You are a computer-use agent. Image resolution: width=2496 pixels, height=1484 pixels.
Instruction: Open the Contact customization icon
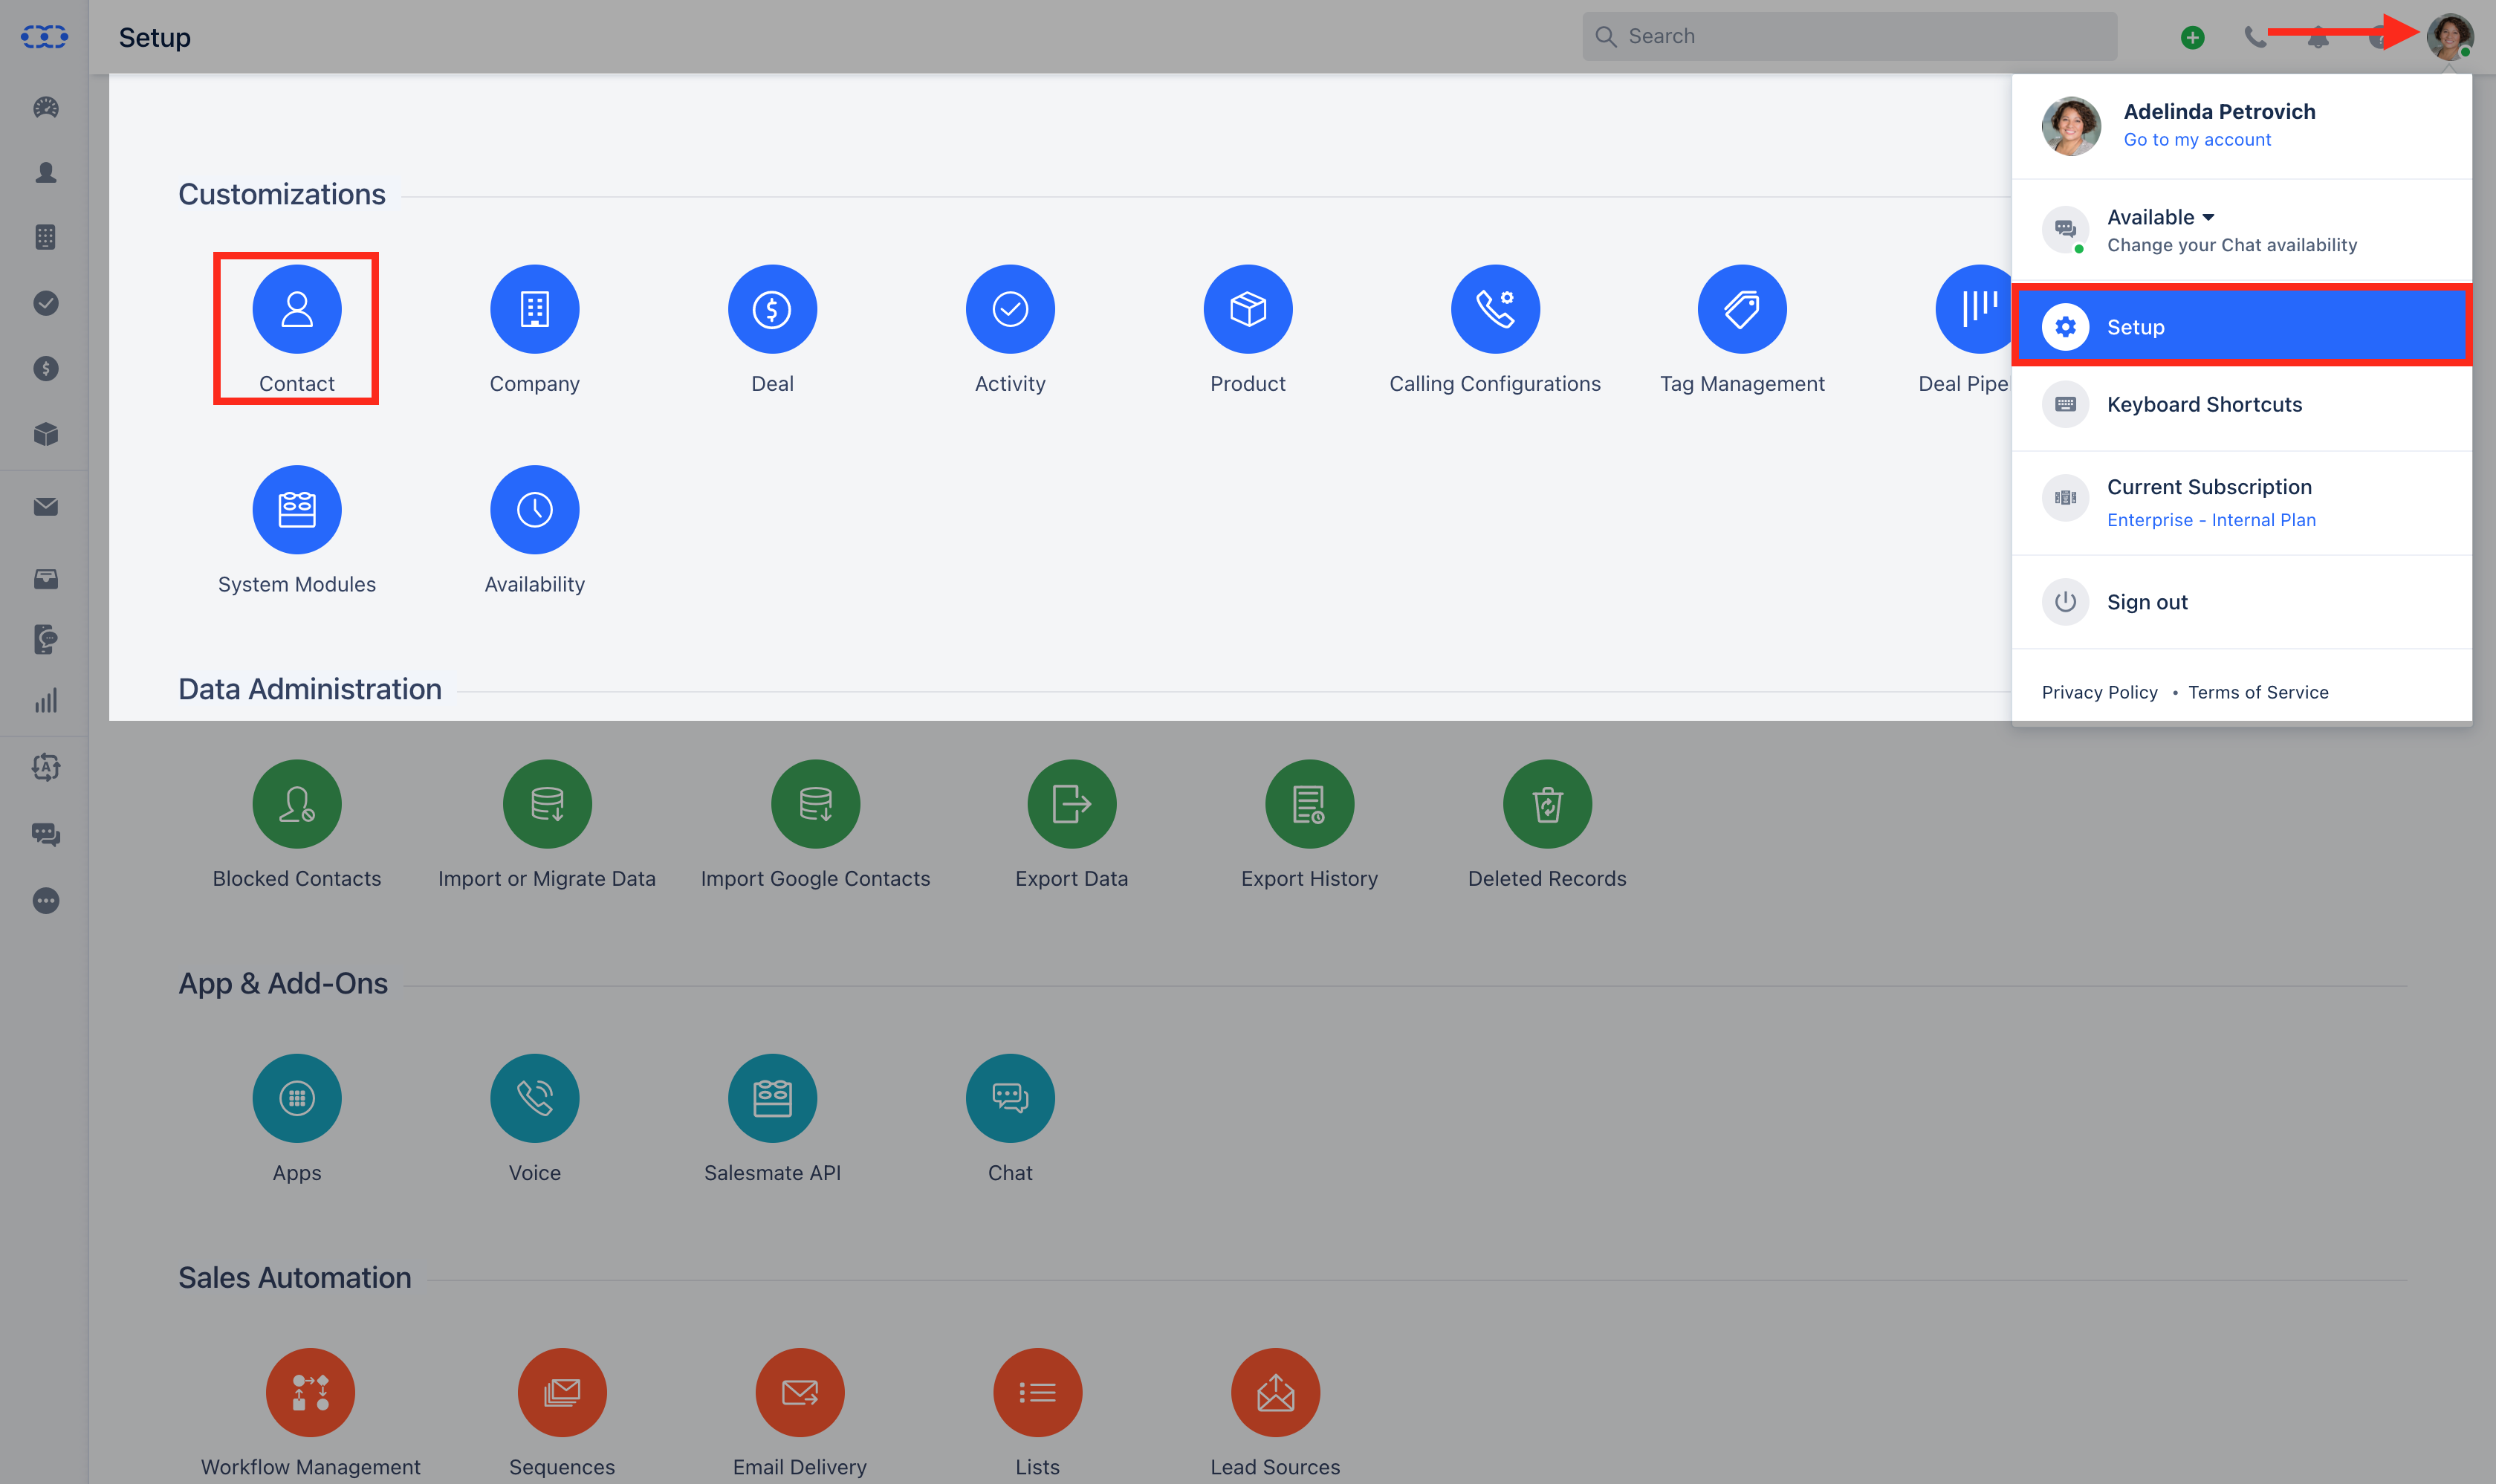(296, 309)
